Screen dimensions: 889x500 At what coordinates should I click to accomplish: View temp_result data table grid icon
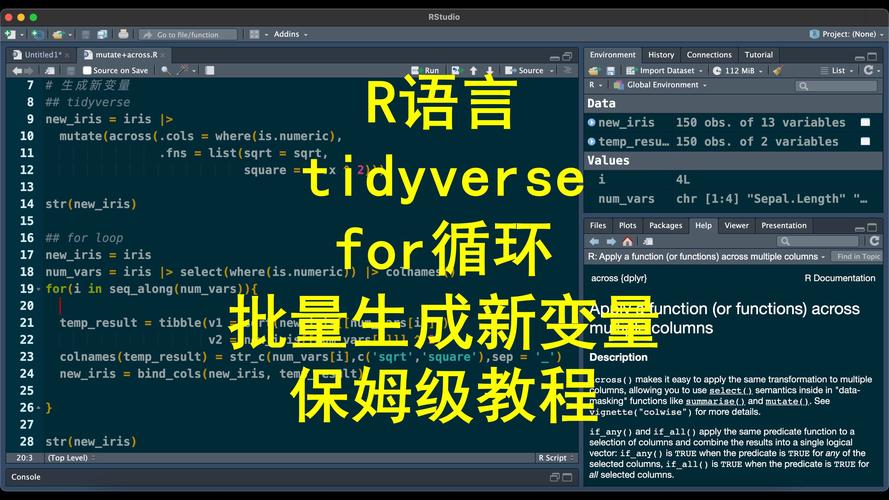pos(865,142)
